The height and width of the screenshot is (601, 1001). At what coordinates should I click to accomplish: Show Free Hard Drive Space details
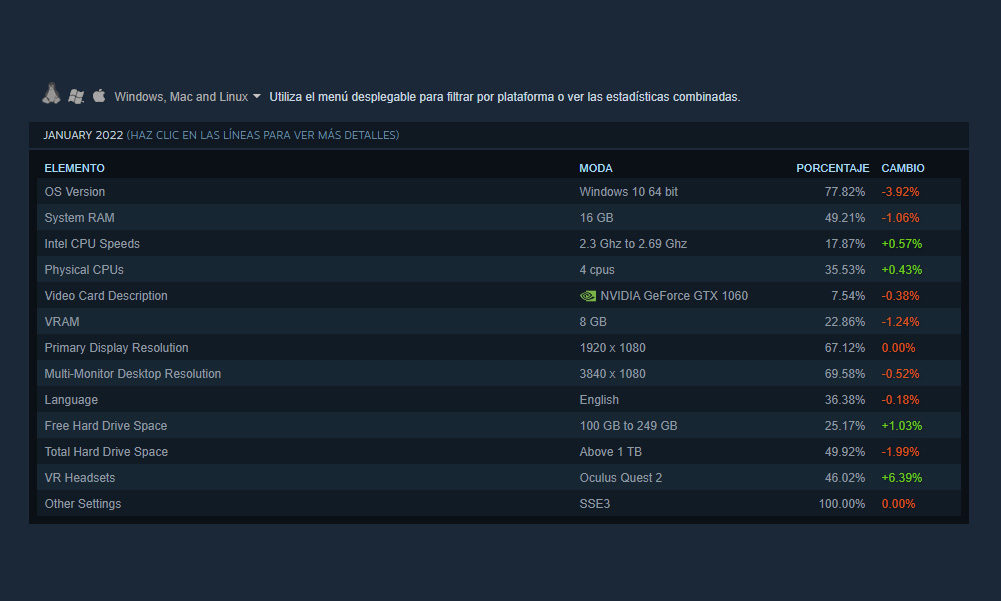pos(106,426)
